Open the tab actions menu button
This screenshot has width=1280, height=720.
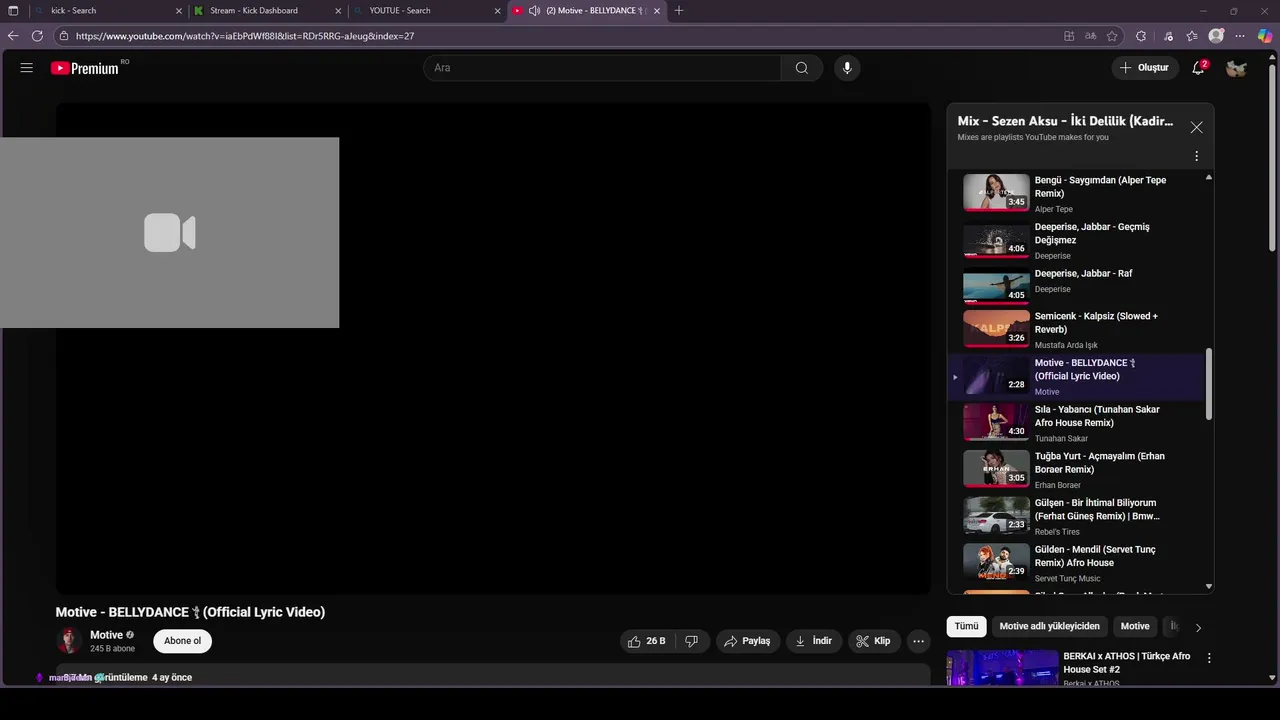13,11
